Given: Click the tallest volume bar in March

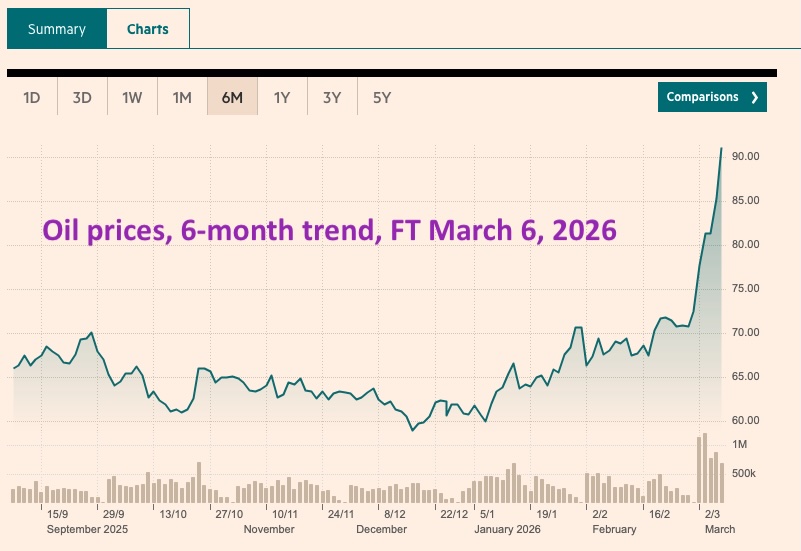Looking at the screenshot, I should point(705,468).
